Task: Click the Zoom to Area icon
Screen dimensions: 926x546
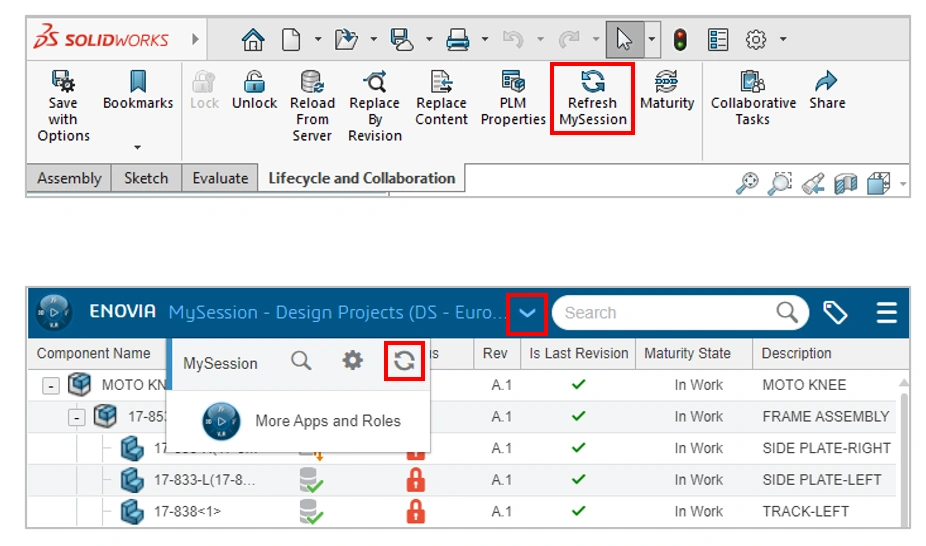Action: pyautogui.click(x=780, y=183)
